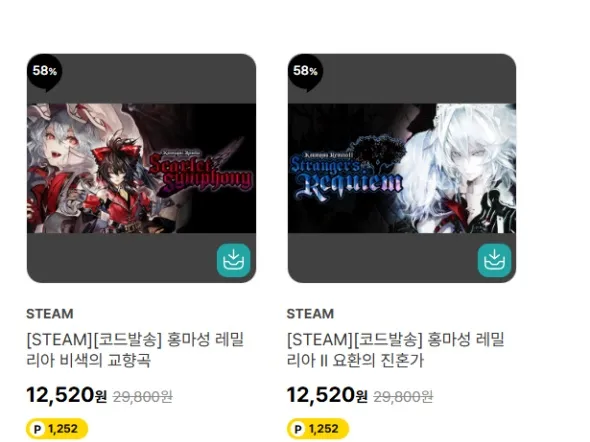This screenshot has height=442, width=590.
Task: Open the Scarlet Symphony game thumbnail
Action: (141, 168)
